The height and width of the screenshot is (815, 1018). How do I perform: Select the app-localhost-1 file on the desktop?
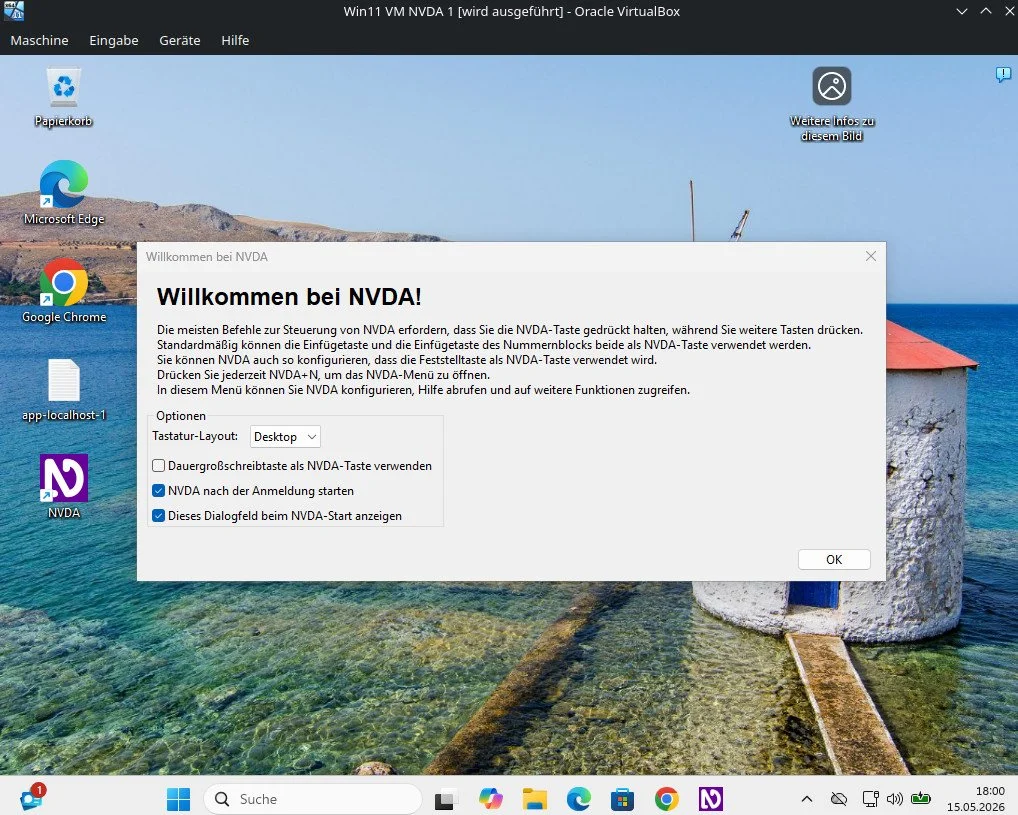tap(64, 390)
